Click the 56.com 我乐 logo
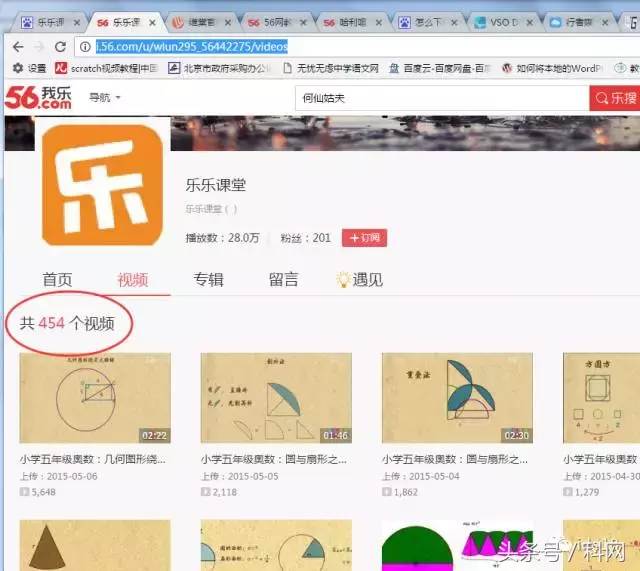Screen dimensions: 640x571 click(x=38, y=98)
